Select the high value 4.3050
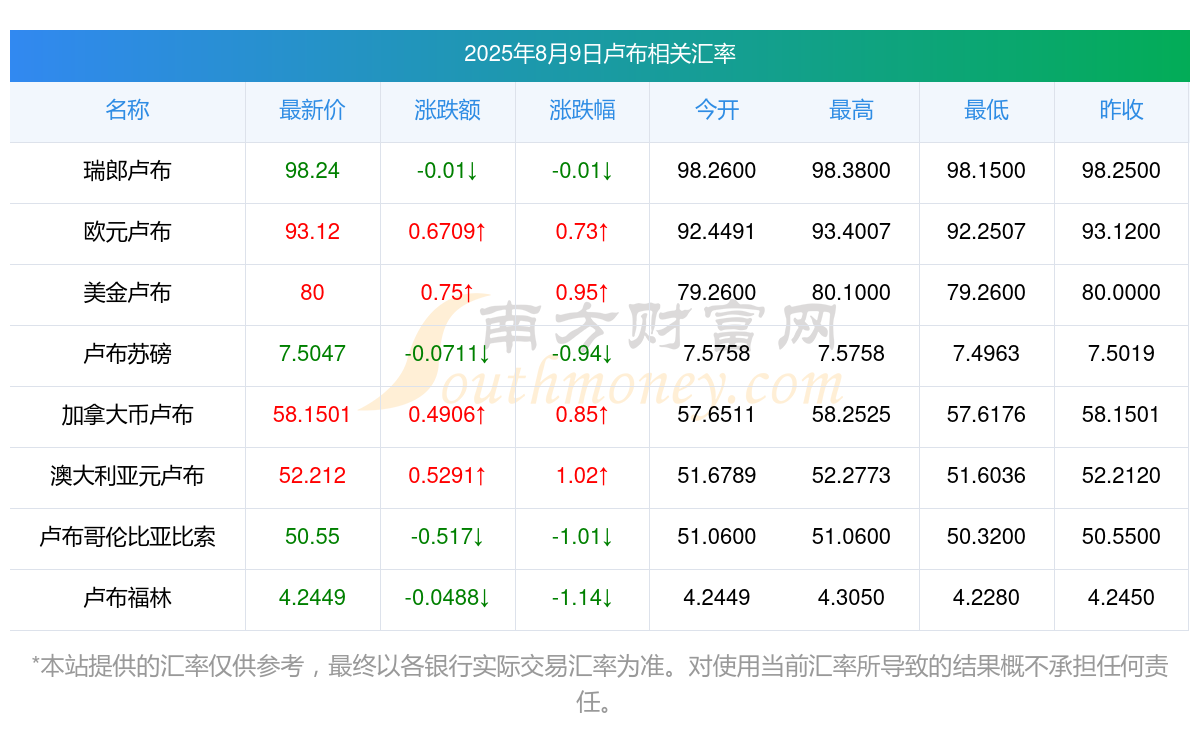This screenshot has height=733, width=1200. 851,598
